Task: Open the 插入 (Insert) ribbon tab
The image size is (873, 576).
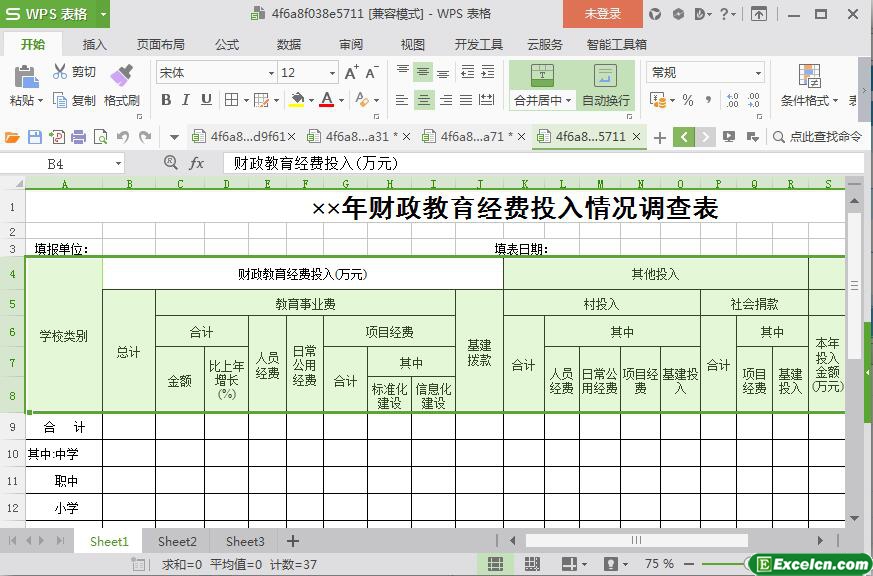Action: pos(95,44)
